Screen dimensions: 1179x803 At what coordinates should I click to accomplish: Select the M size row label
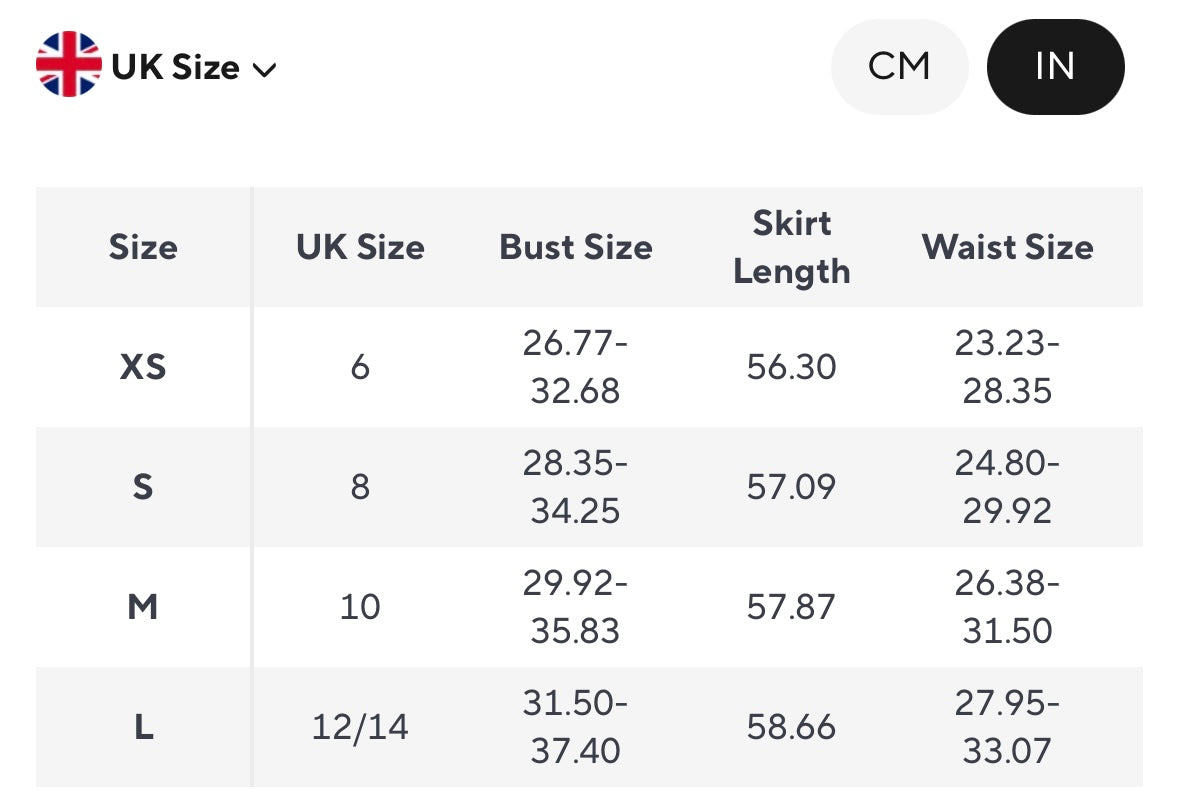[x=143, y=607]
